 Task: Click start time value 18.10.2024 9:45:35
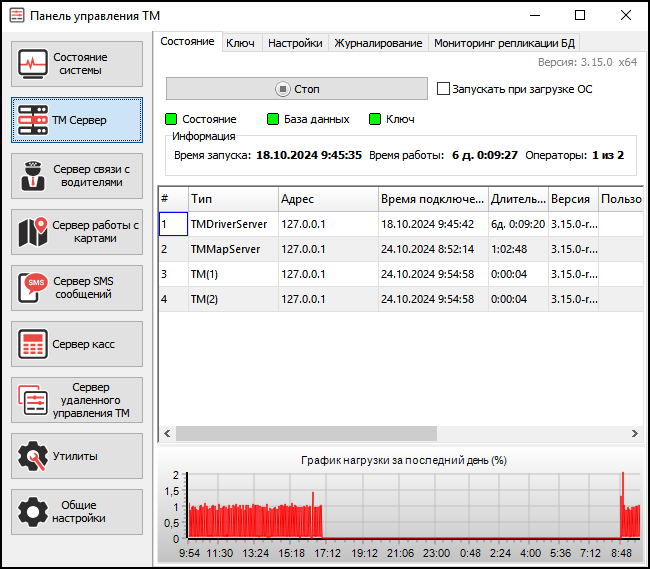[309, 155]
